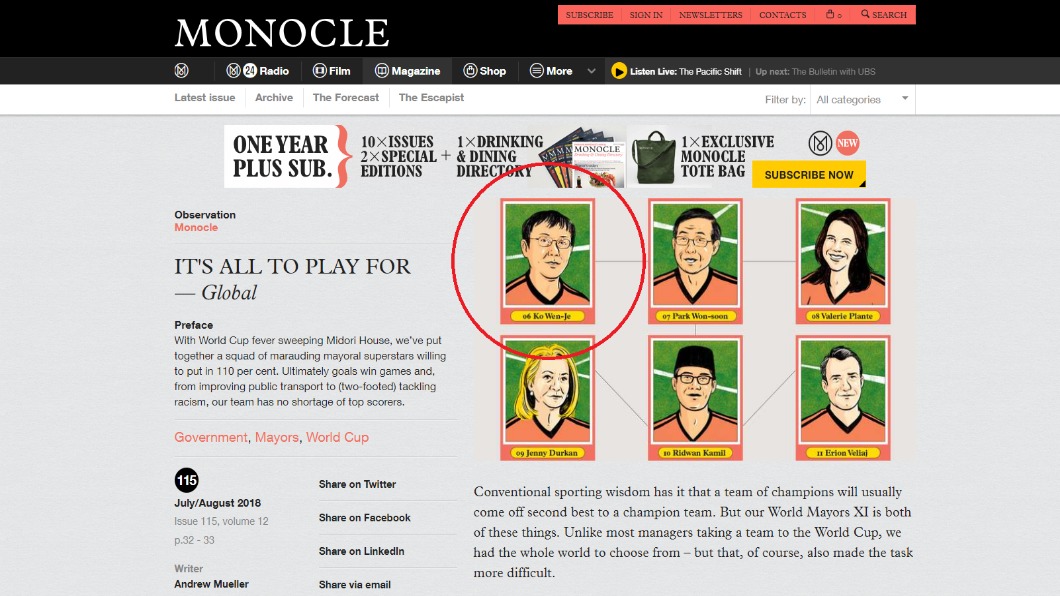The image size is (1060, 596).
Task: Open the Government tag link
Action: tap(211, 437)
